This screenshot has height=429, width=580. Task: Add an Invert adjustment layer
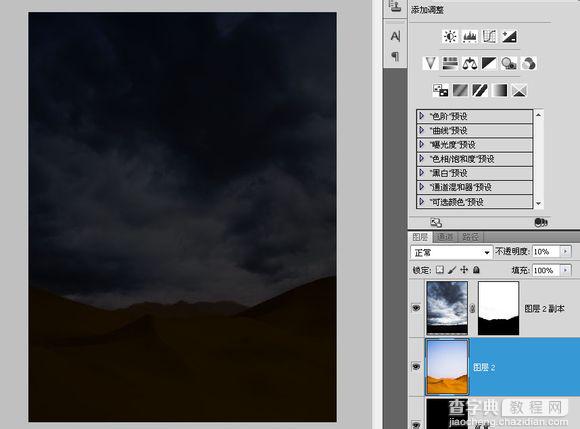click(x=441, y=90)
